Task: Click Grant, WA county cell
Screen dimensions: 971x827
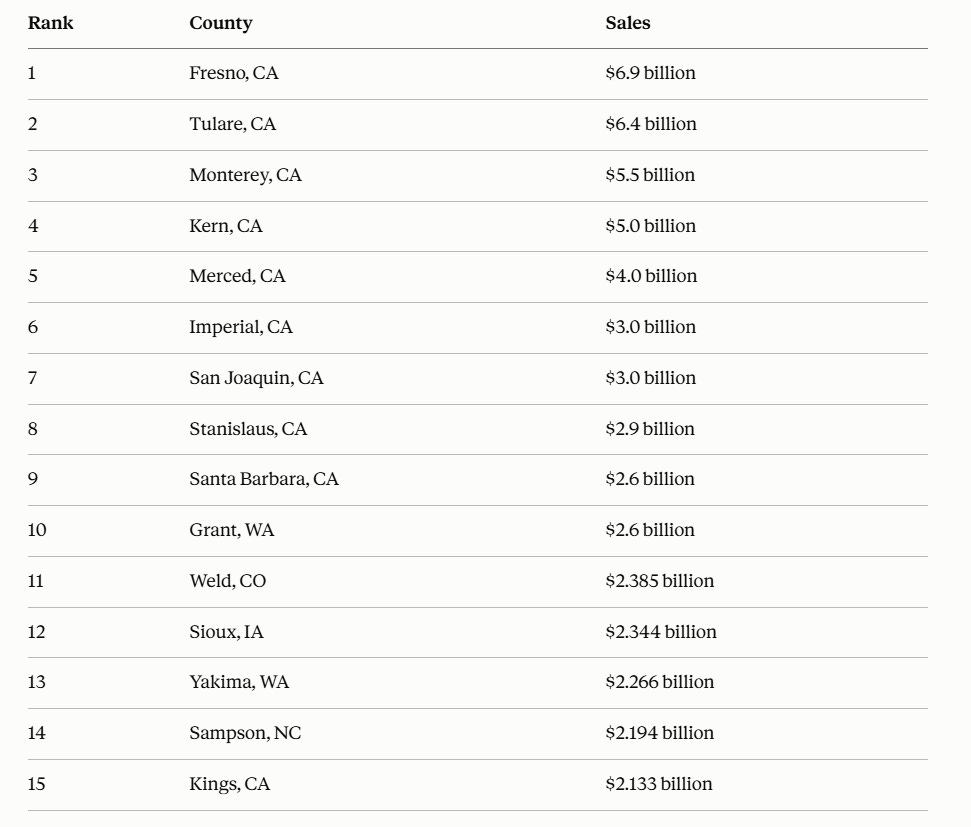Action: point(231,530)
